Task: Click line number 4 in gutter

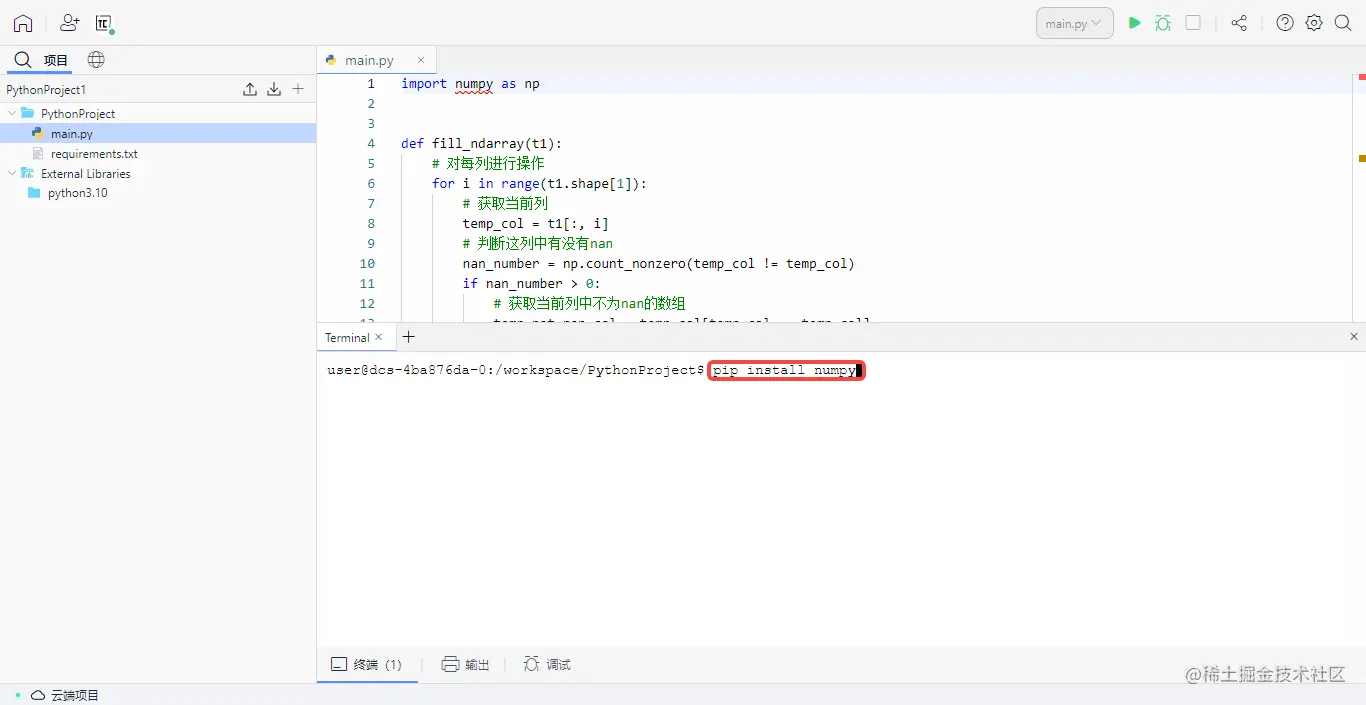Action: [371, 143]
